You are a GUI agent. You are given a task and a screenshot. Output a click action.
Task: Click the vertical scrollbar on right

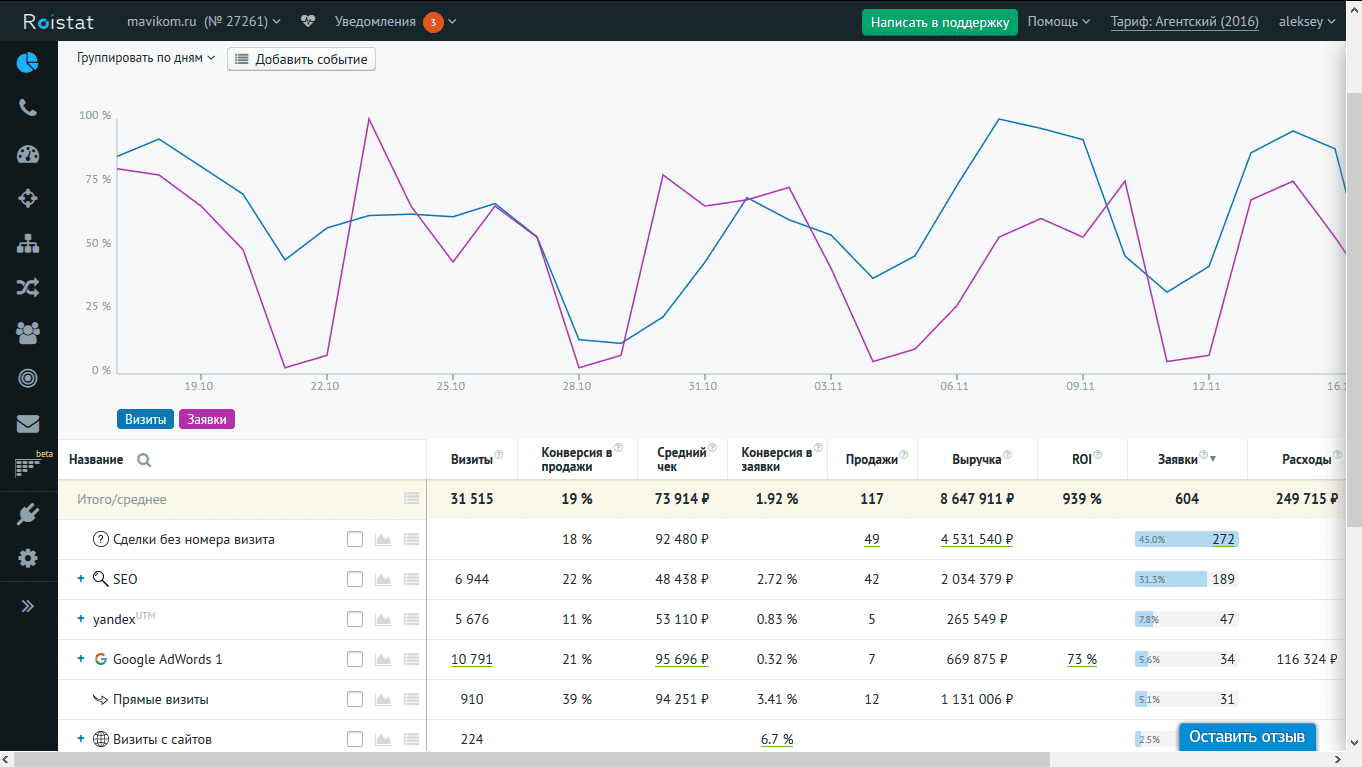point(1354,308)
